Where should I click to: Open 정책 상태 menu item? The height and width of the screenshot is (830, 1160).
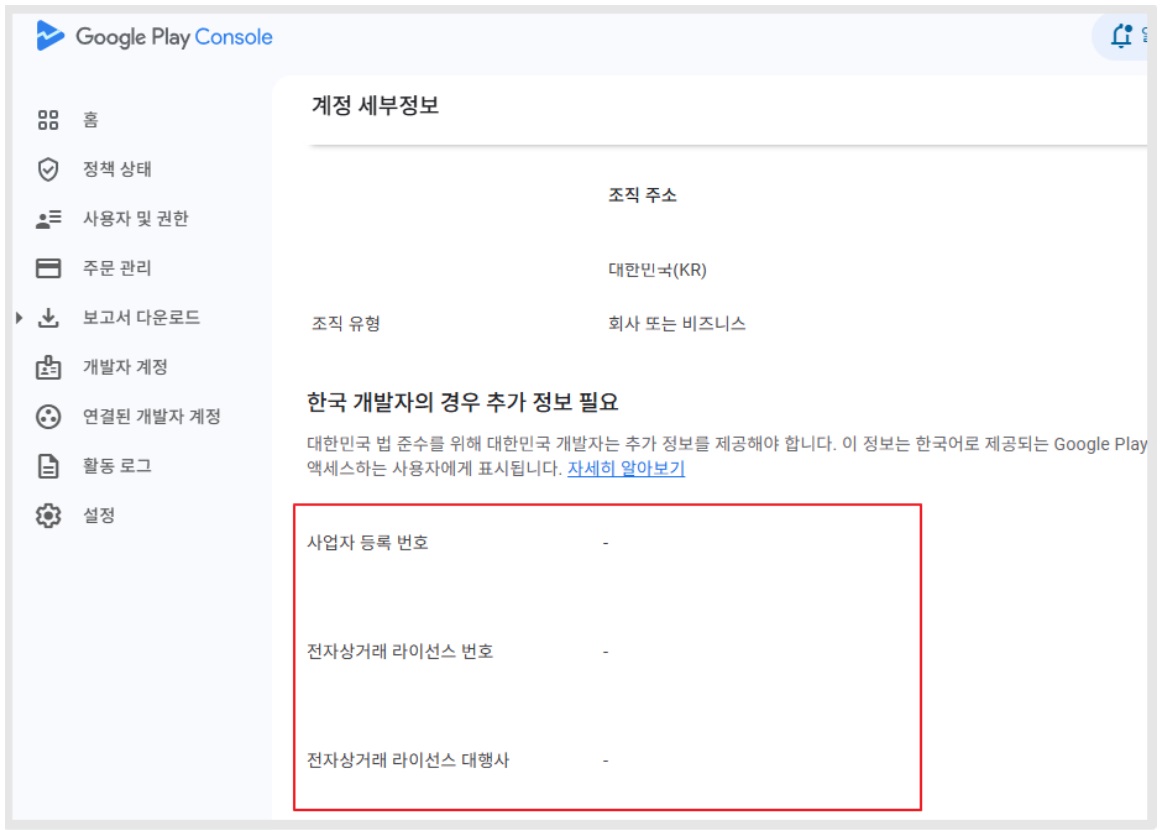117,169
